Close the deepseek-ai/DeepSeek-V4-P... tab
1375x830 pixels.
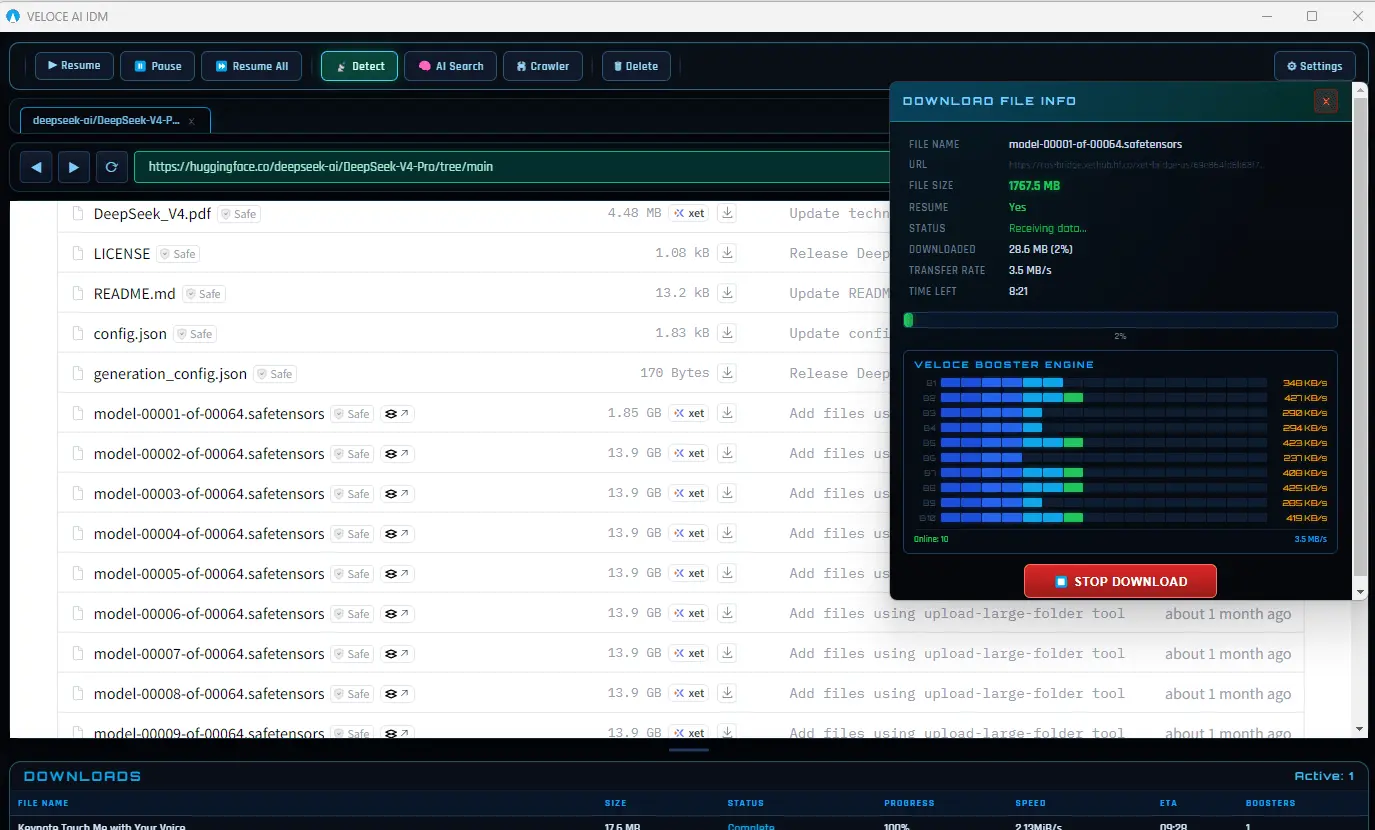coord(191,121)
